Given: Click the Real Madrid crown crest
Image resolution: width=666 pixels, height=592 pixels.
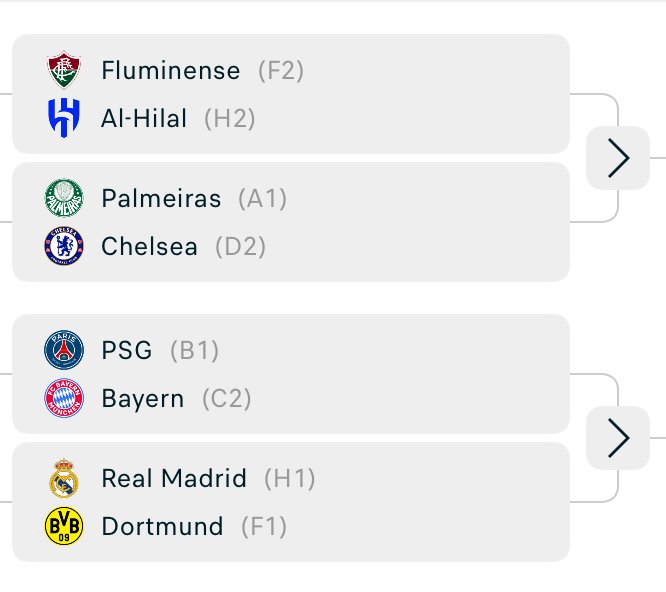Looking at the screenshot, I should (x=64, y=478).
